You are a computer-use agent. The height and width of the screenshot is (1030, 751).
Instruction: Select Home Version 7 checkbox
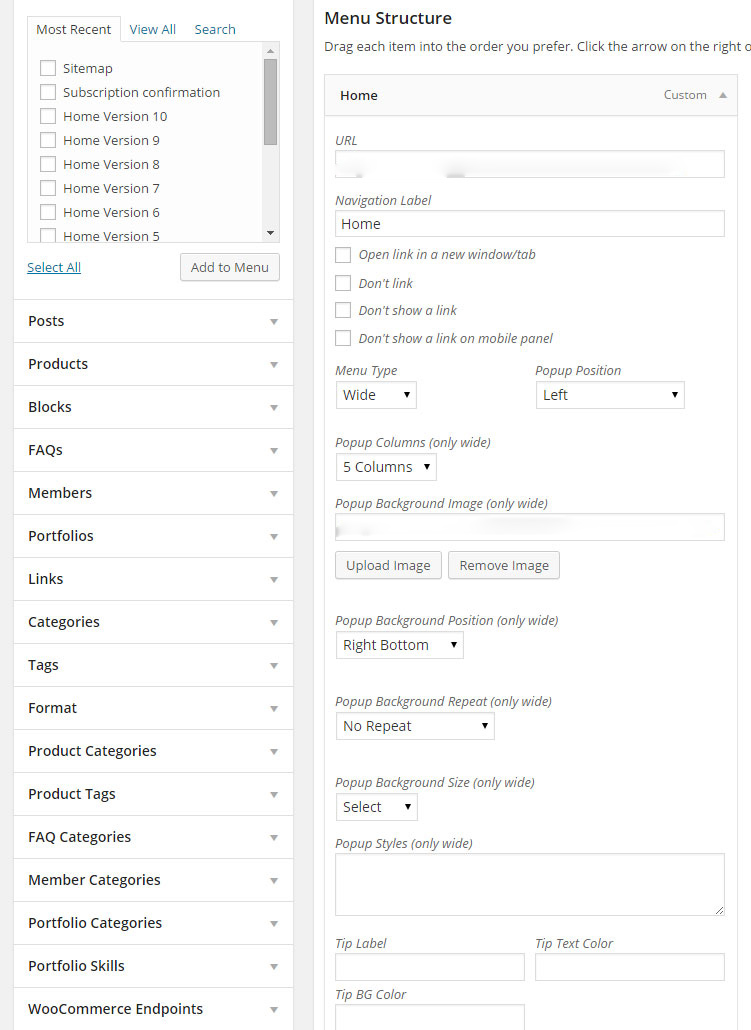(48, 188)
